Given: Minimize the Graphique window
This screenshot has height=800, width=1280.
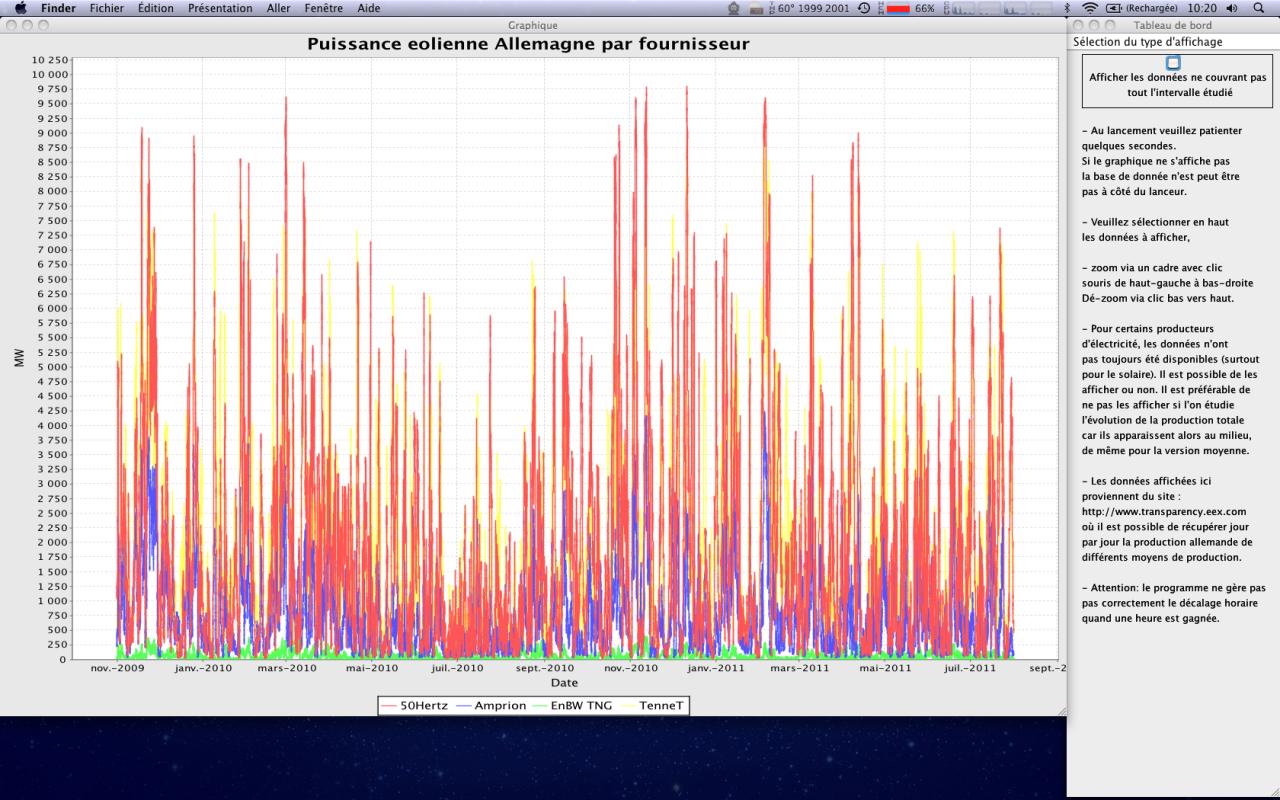Looking at the screenshot, I should (x=27, y=25).
